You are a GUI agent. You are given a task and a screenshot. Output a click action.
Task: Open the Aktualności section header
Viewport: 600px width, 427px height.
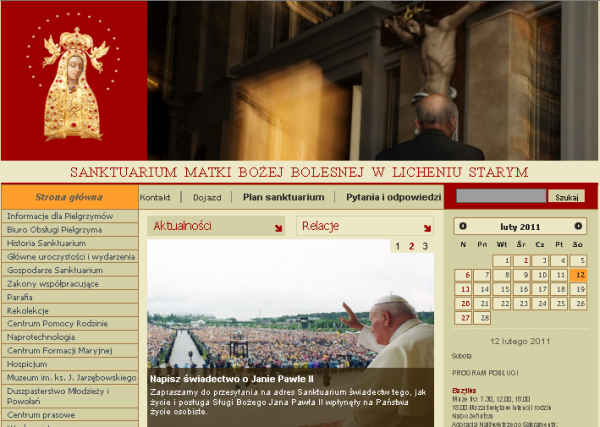click(x=216, y=226)
